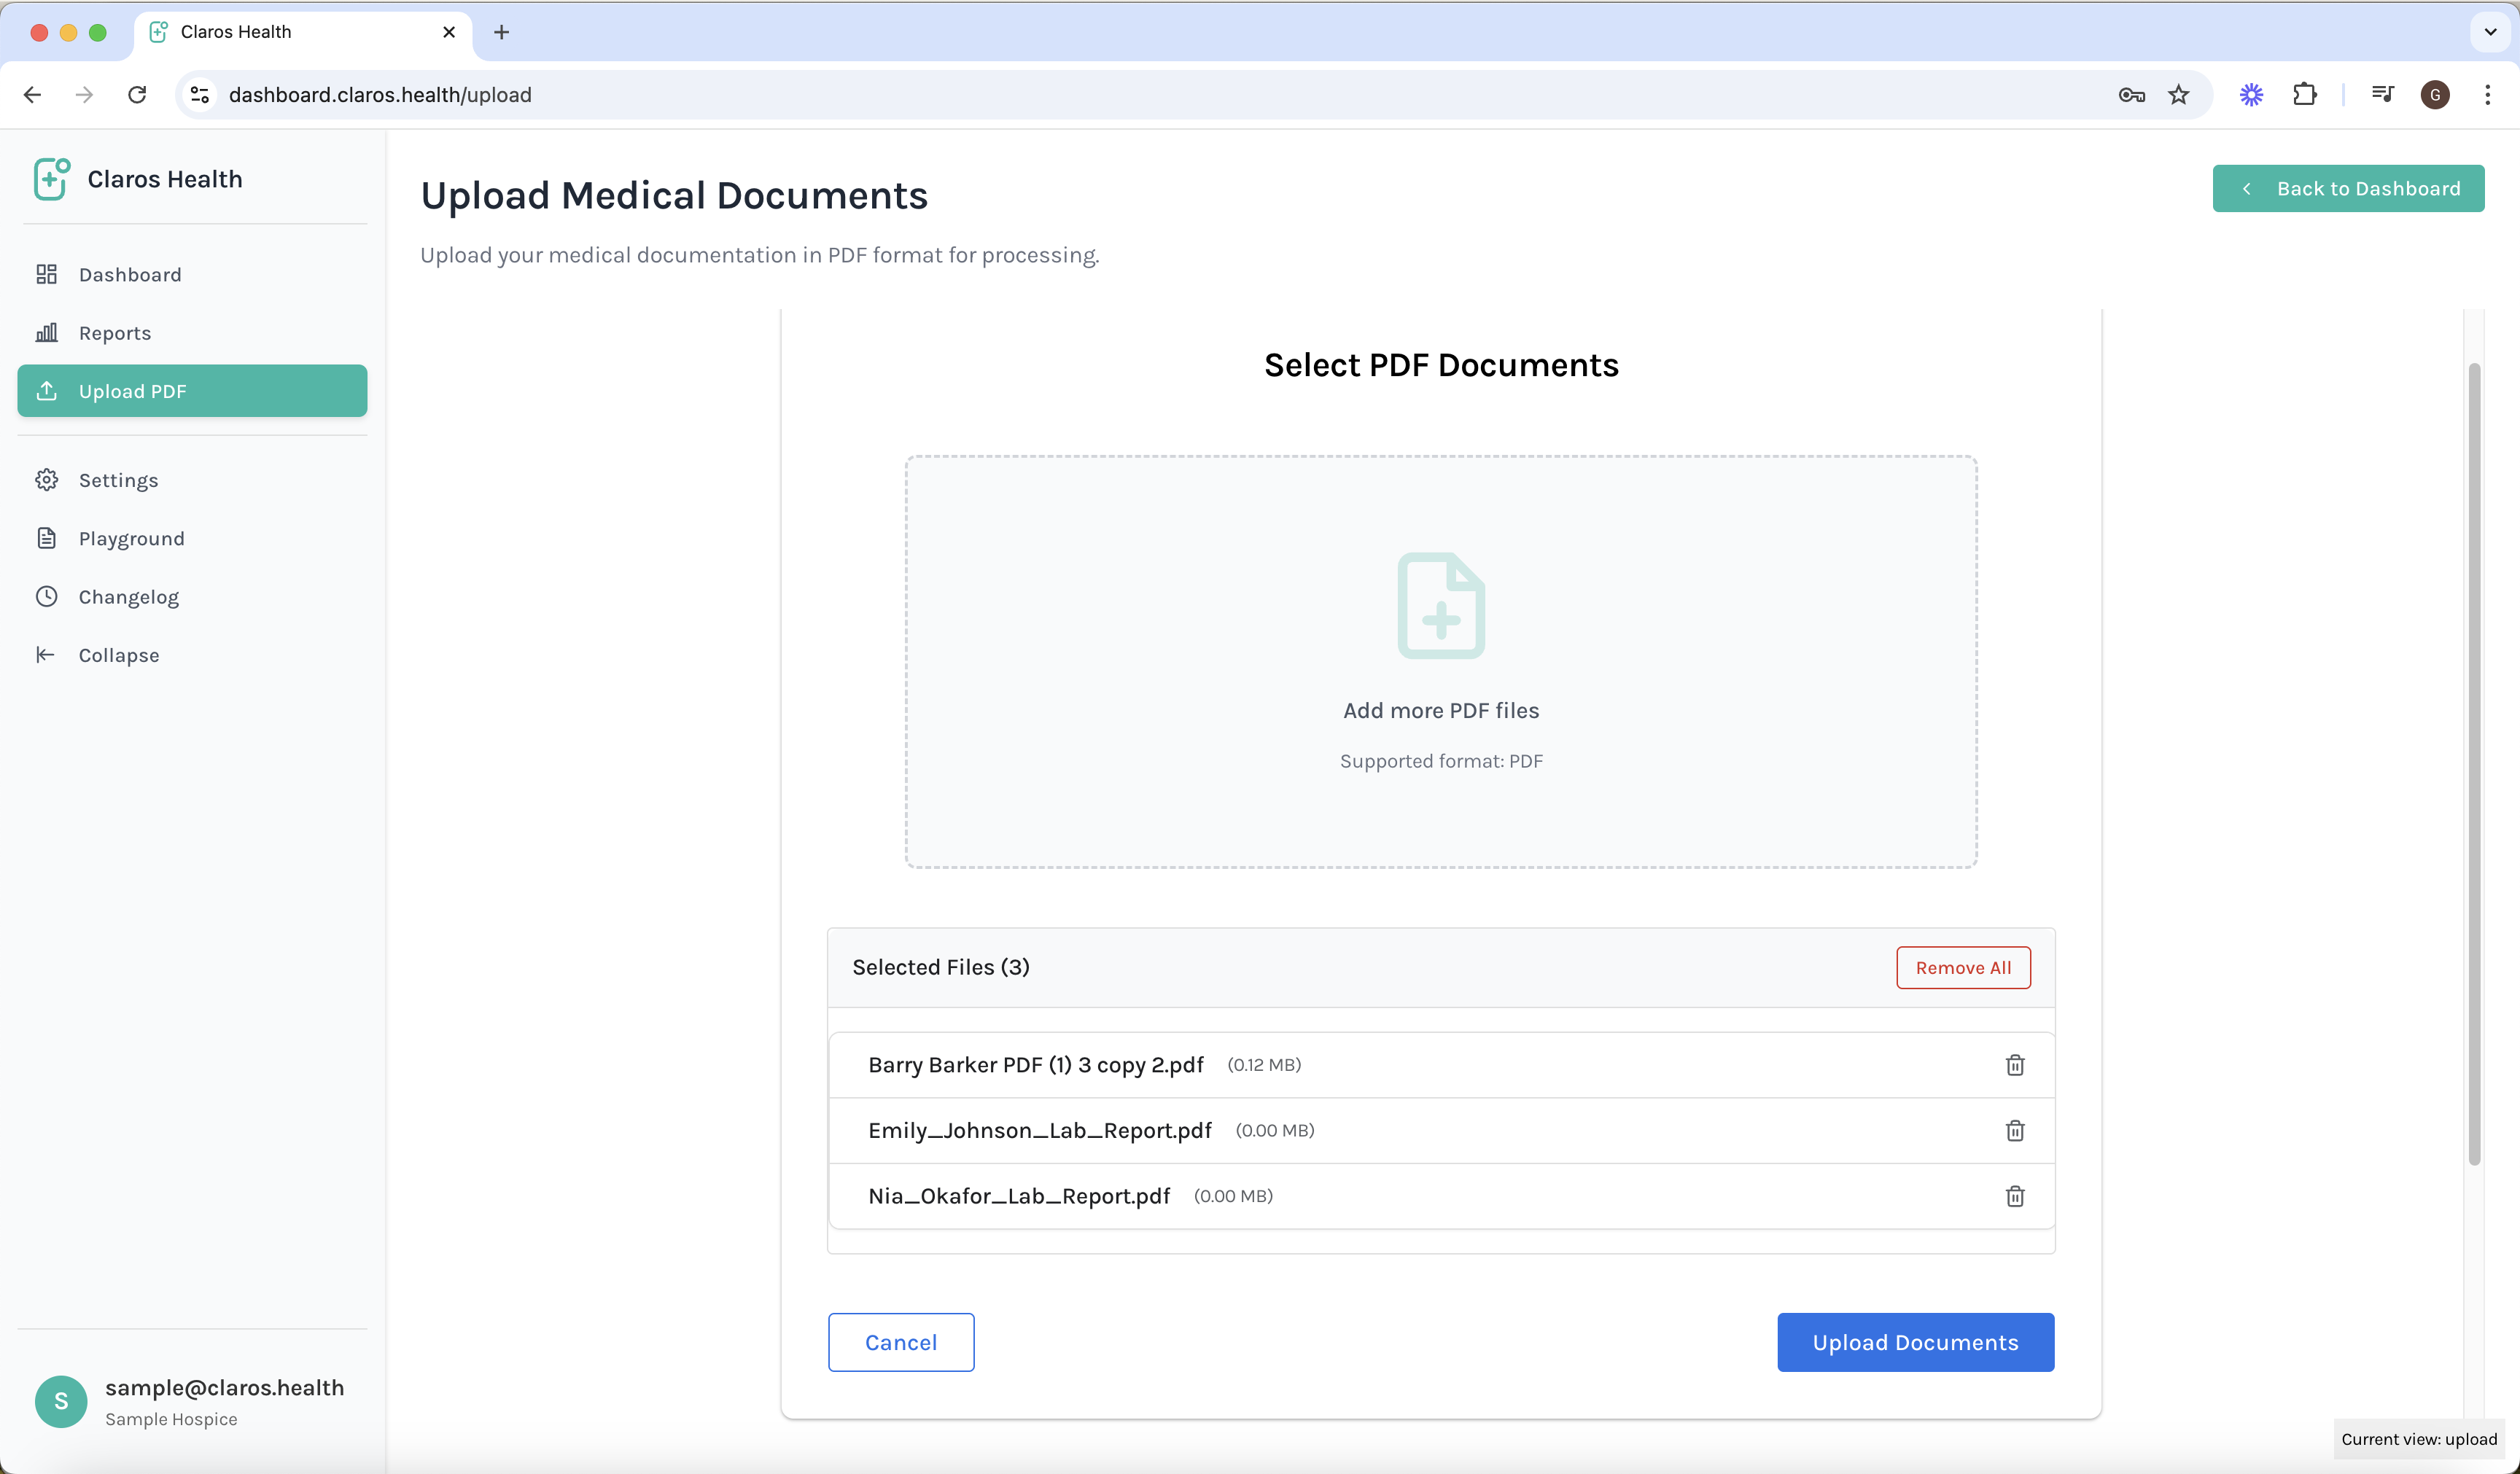Open the Settings sidebar item
Image resolution: width=2520 pixels, height=1474 pixels.
click(x=118, y=480)
